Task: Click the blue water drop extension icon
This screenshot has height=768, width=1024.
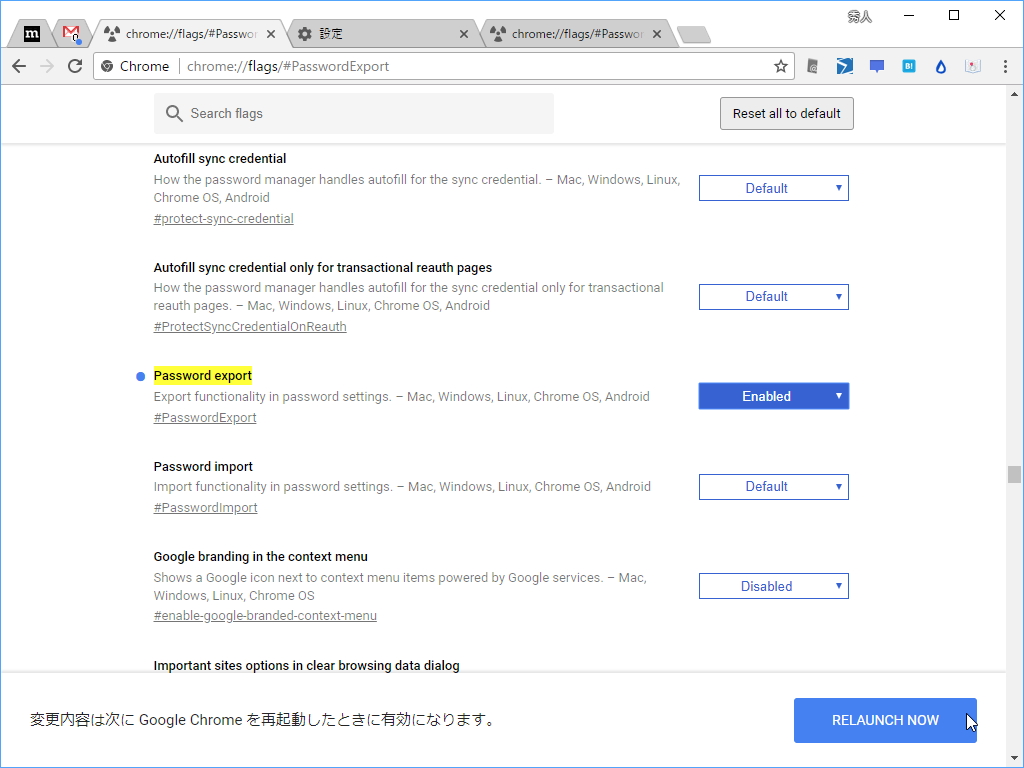Action: 941,66
